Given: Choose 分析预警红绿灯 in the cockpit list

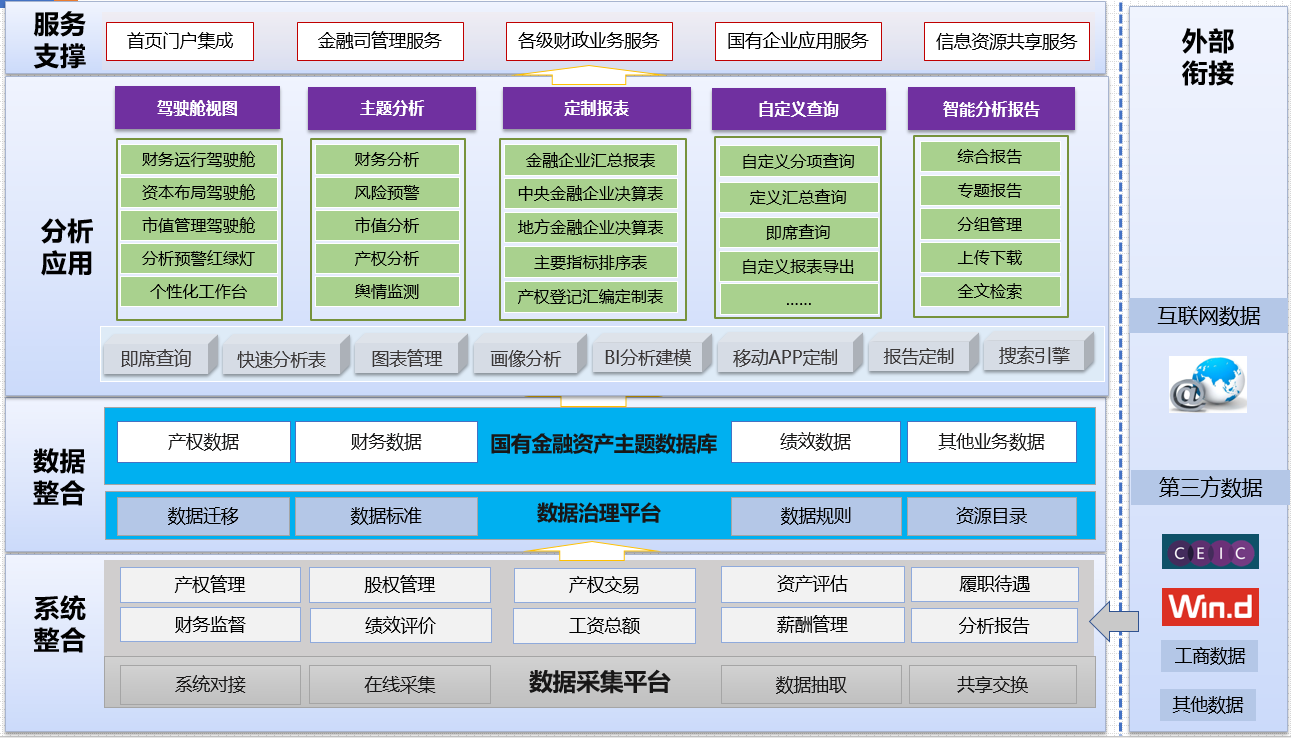Looking at the screenshot, I should (198, 259).
